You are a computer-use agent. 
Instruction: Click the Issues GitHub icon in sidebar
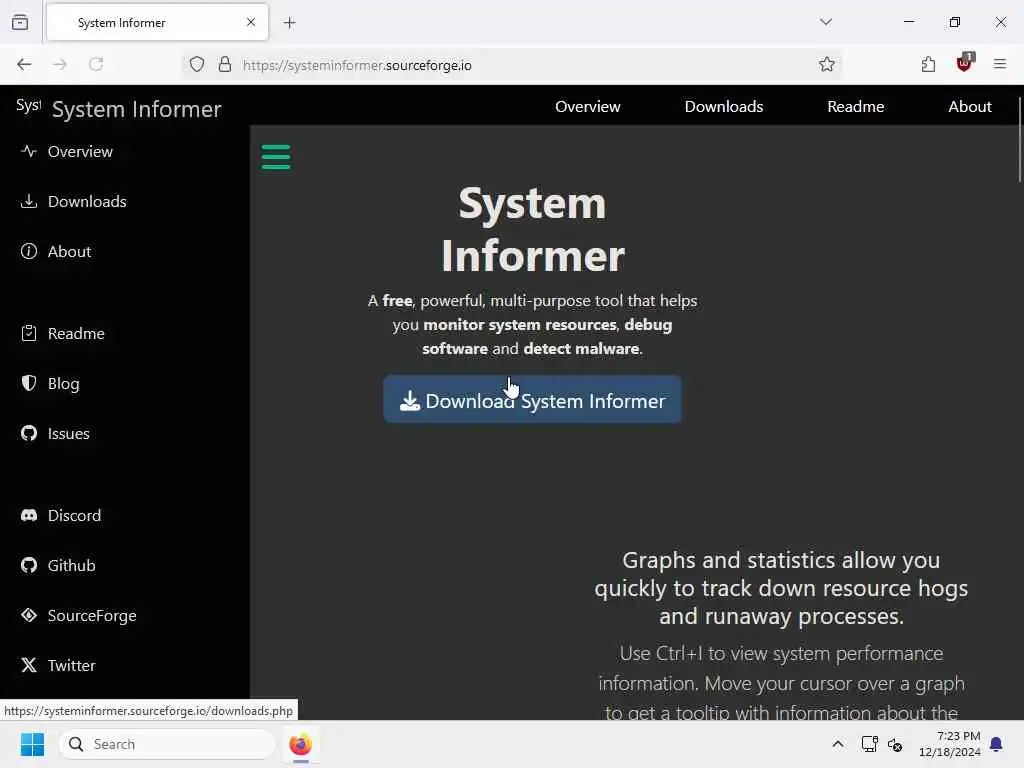(29, 433)
